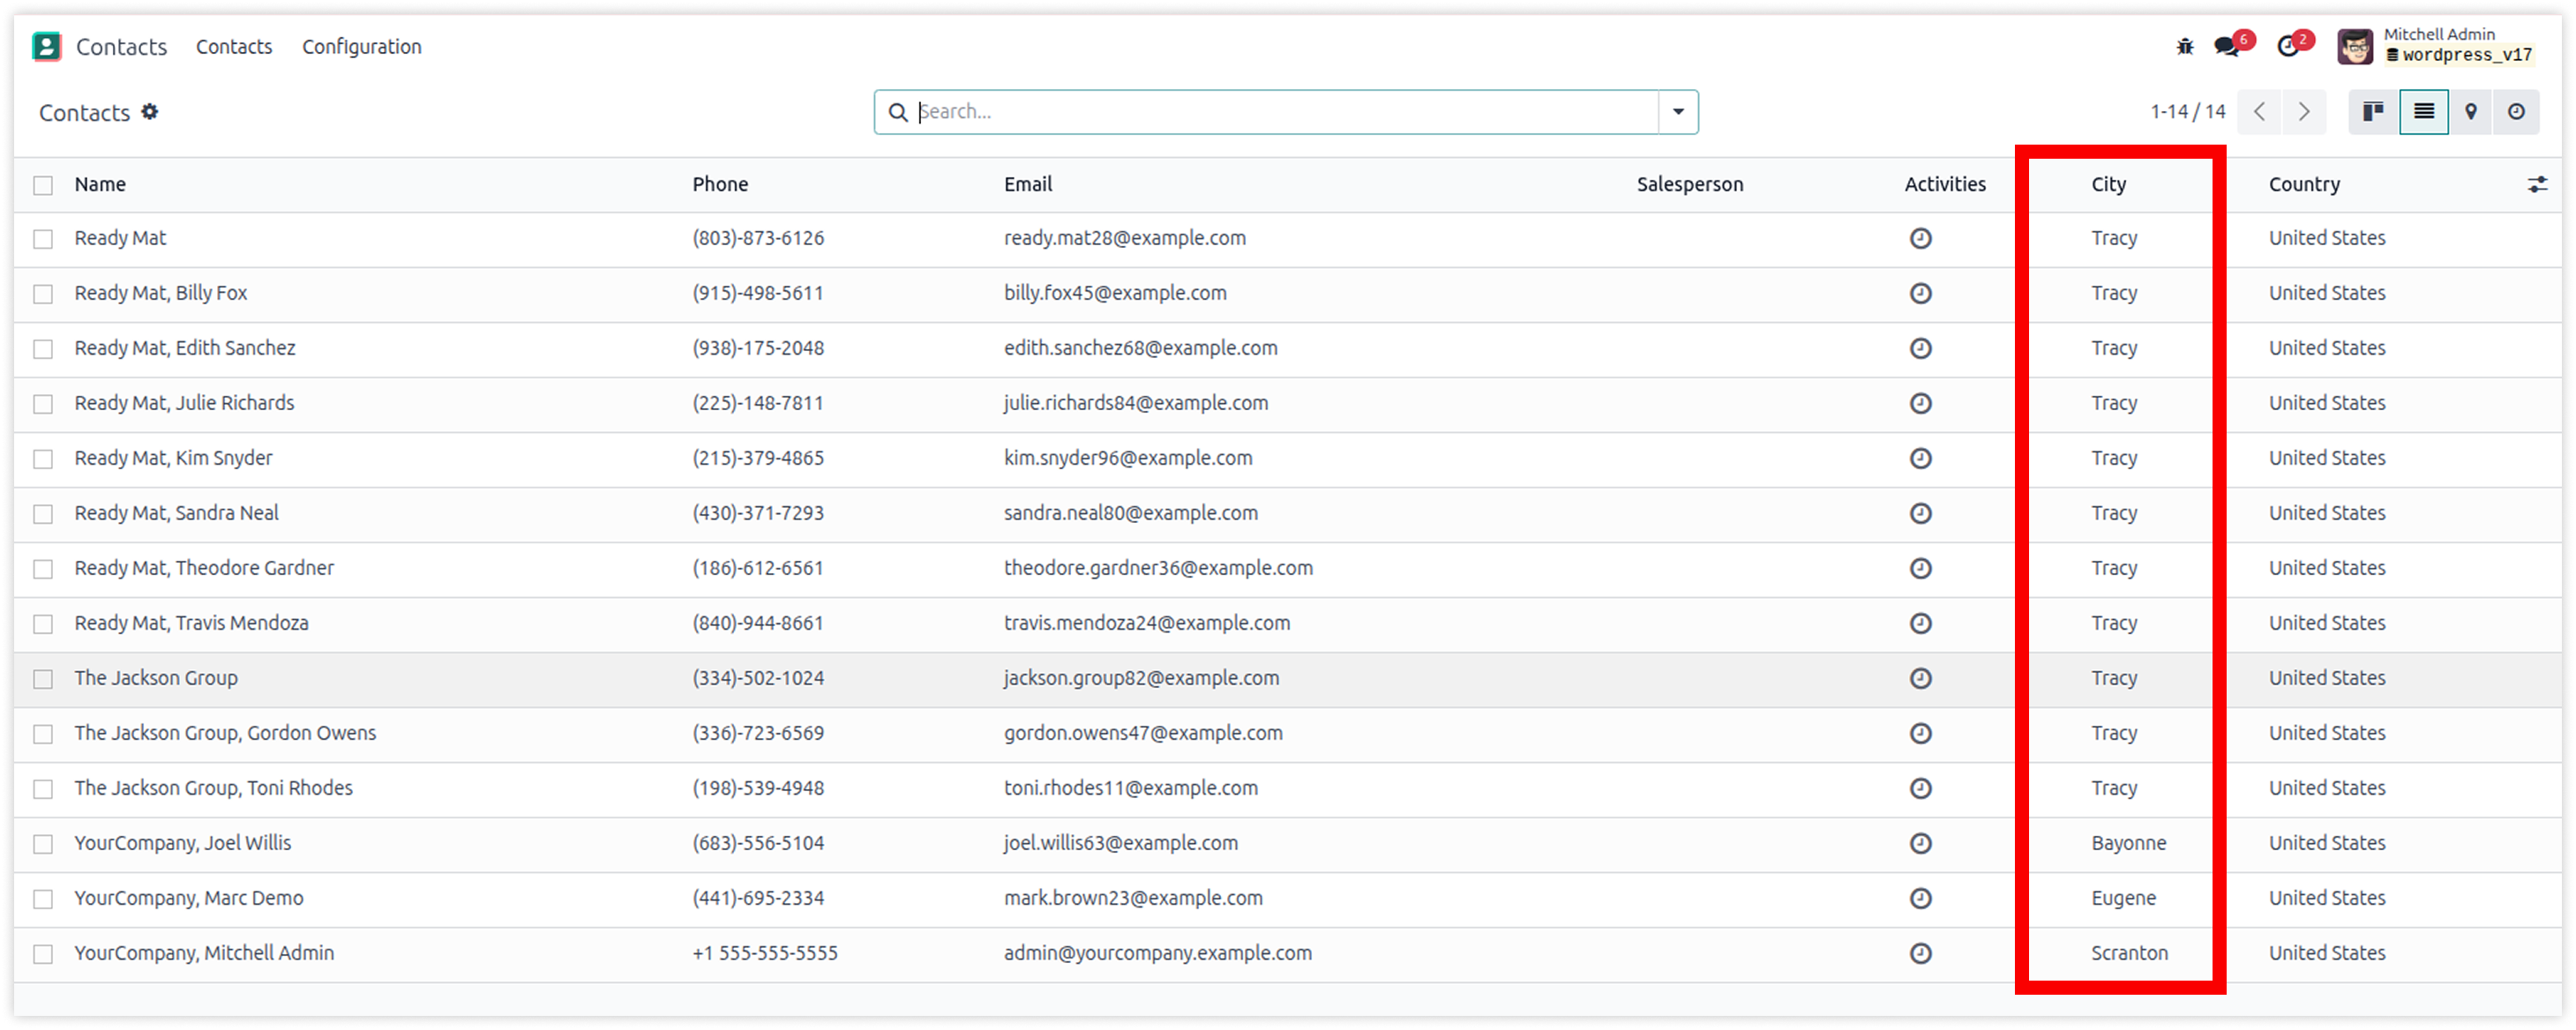The image size is (2576, 1030).
Task: Switch to Activity view
Action: point(2516,112)
